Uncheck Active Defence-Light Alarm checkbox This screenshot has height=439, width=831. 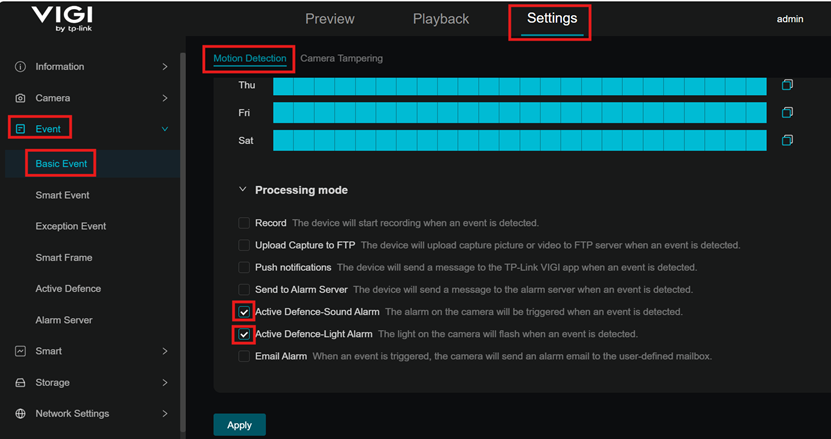pos(244,334)
